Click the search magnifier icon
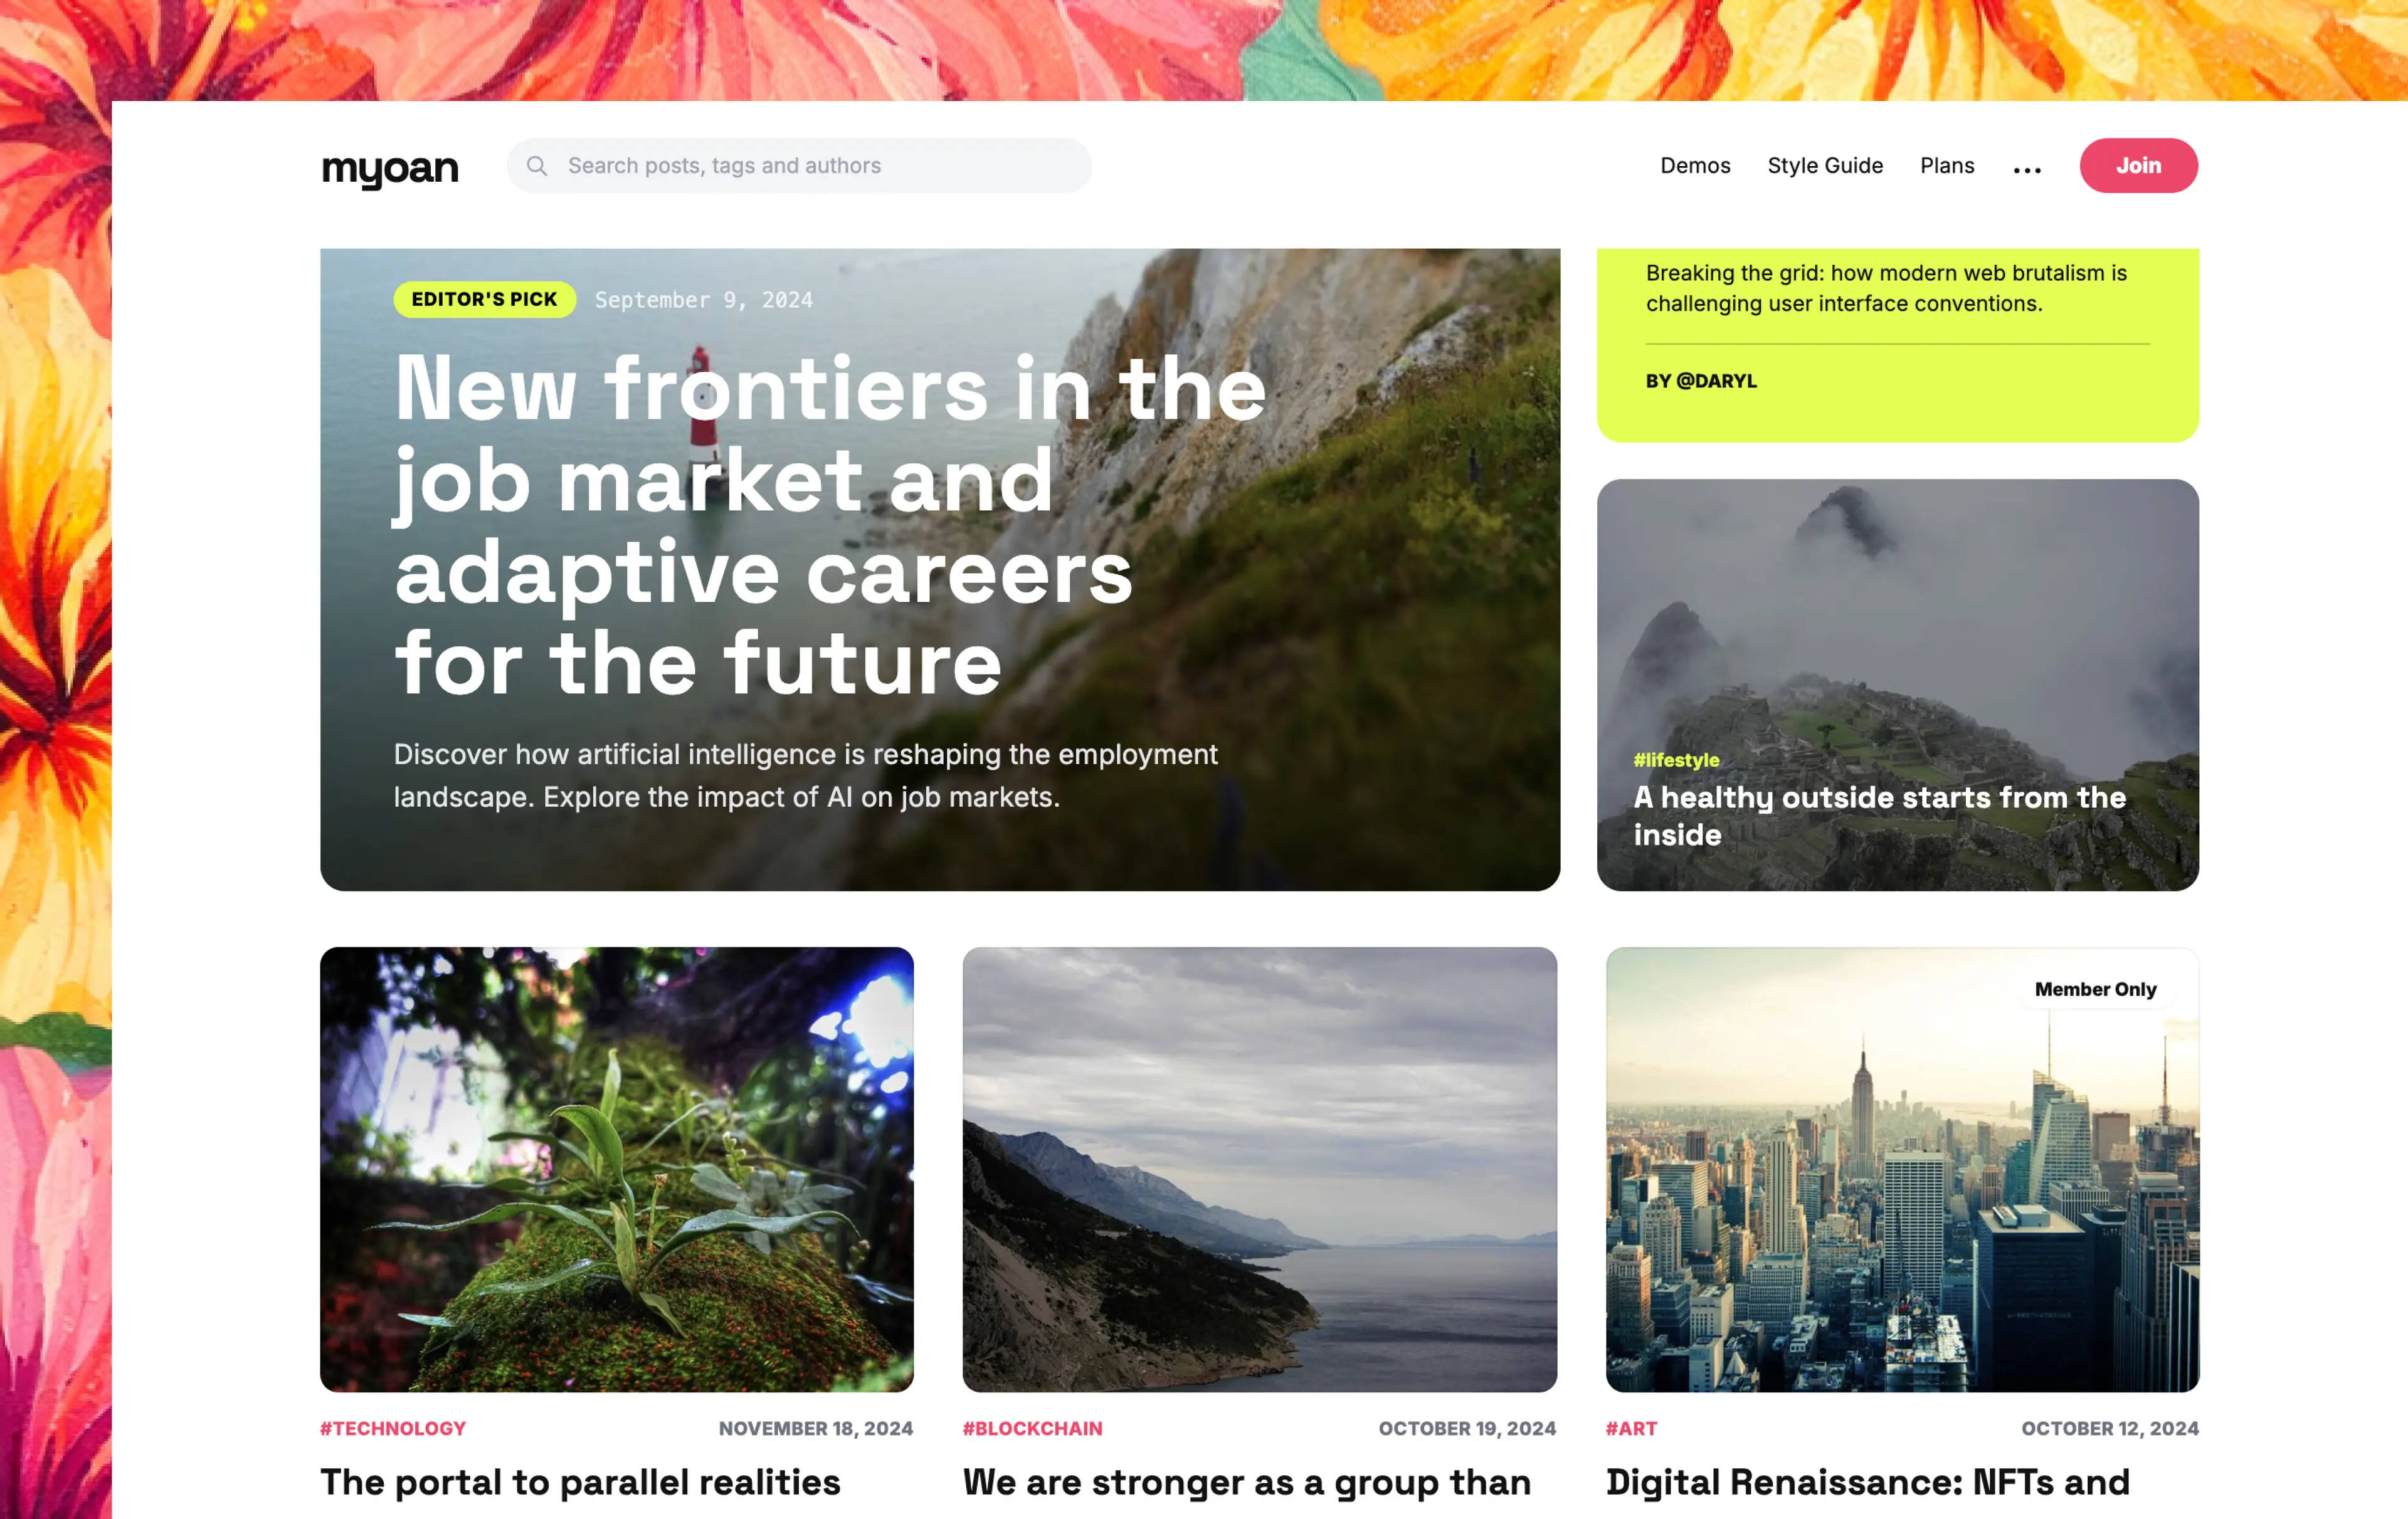2408x1519 pixels. tap(537, 166)
